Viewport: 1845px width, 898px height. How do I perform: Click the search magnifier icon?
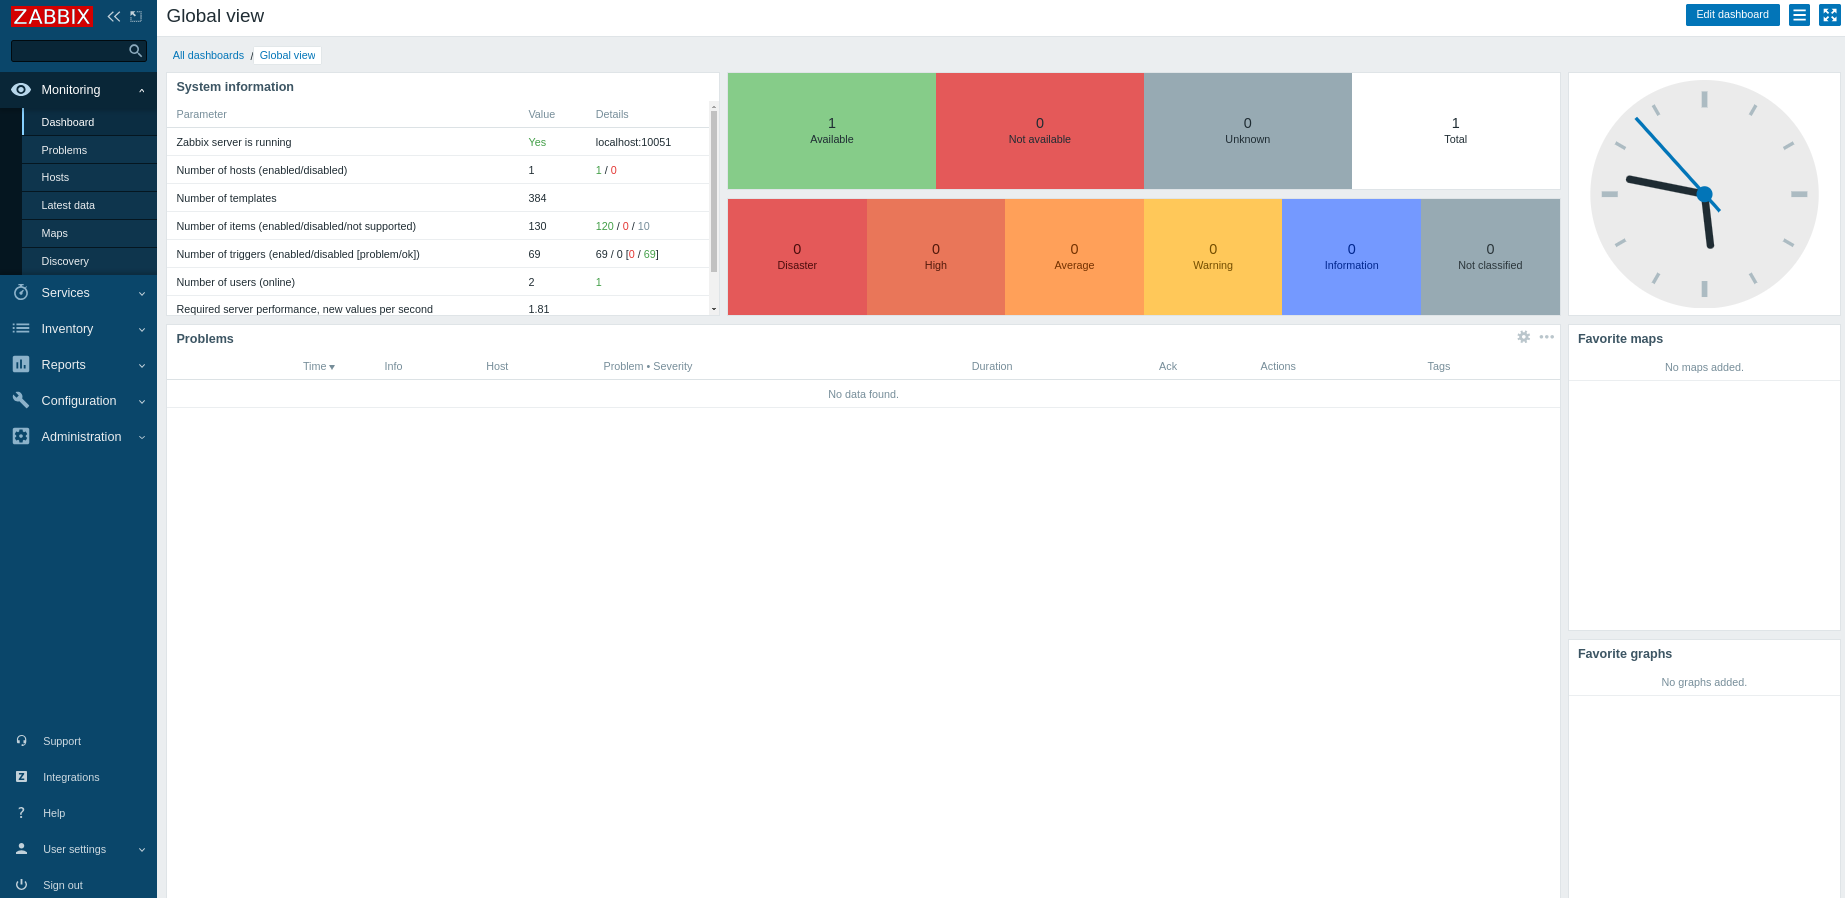tap(136, 51)
